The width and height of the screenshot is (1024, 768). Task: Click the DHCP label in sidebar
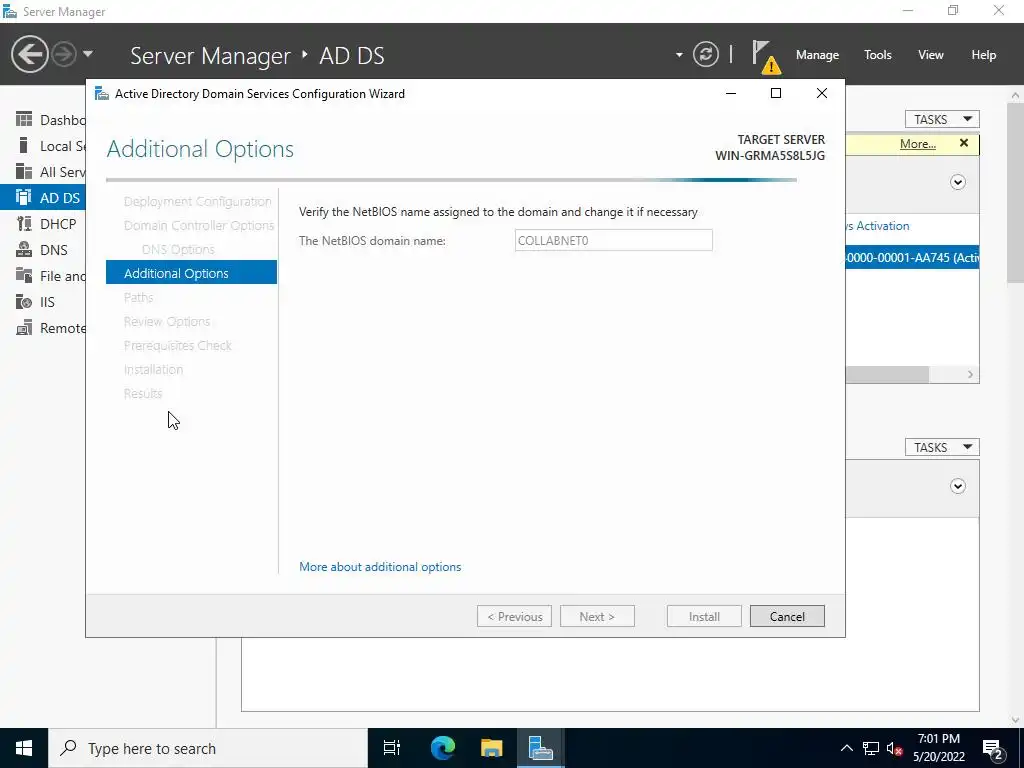point(58,224)
